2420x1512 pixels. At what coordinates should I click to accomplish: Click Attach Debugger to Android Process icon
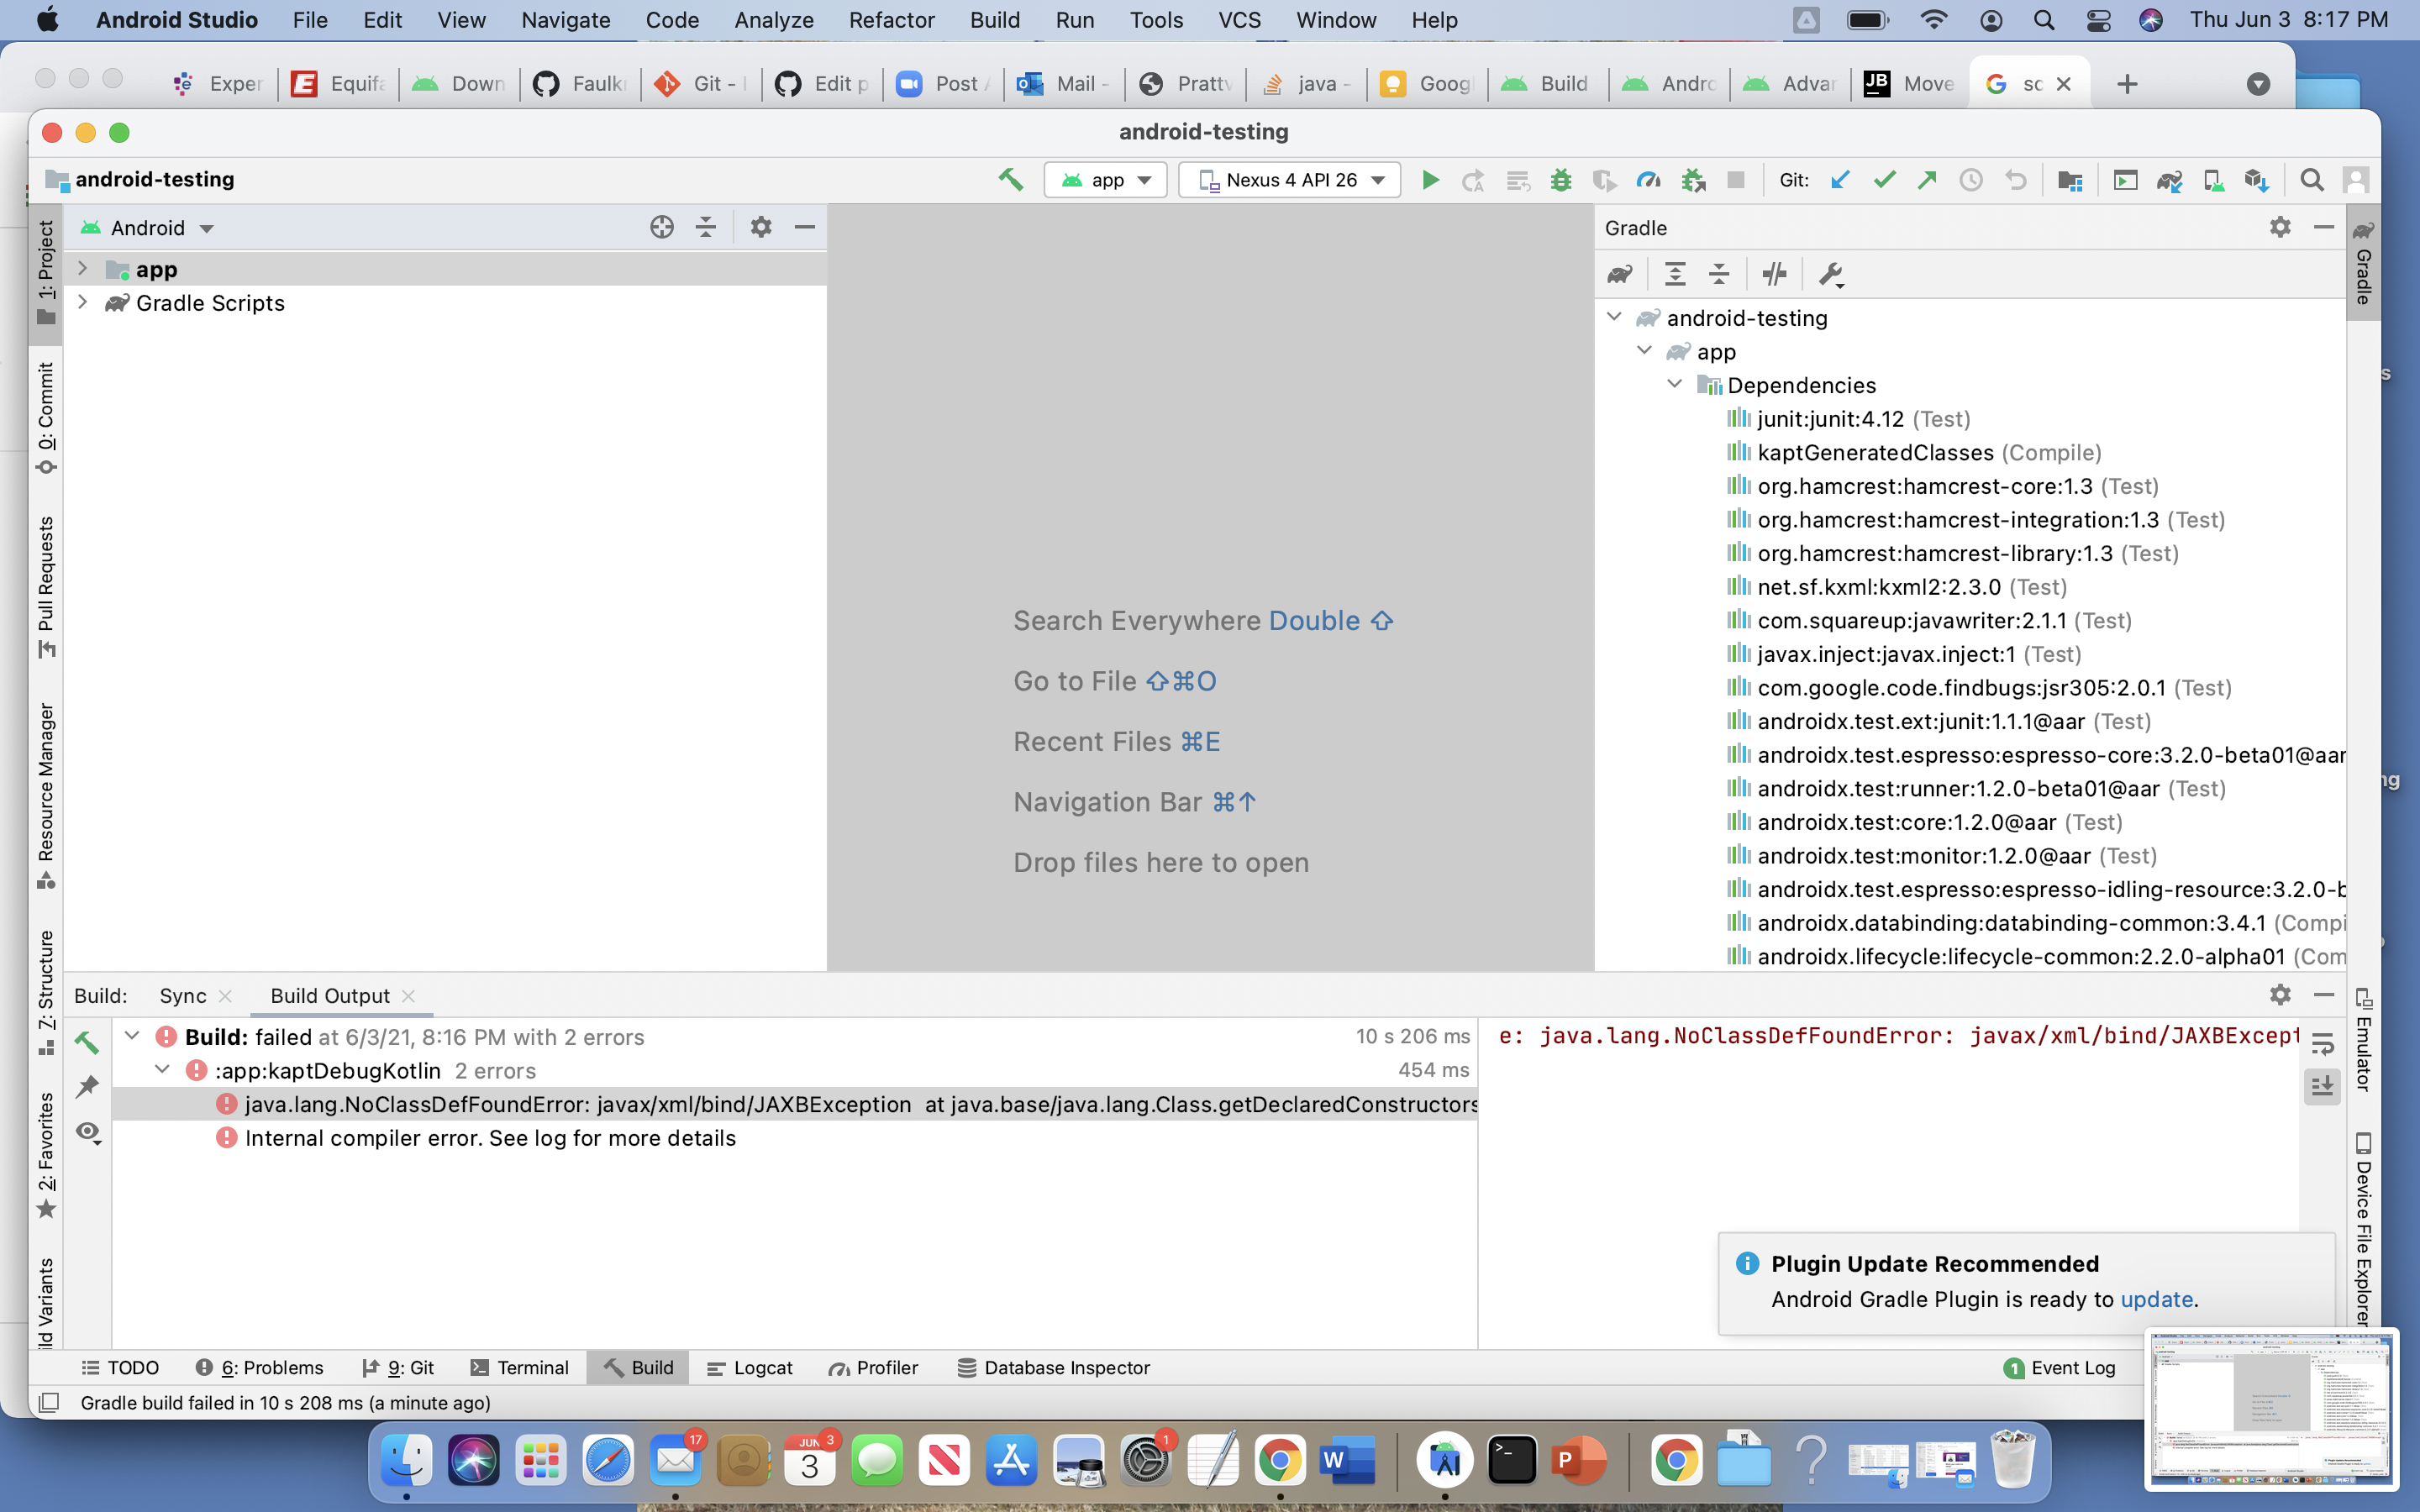1692,180
